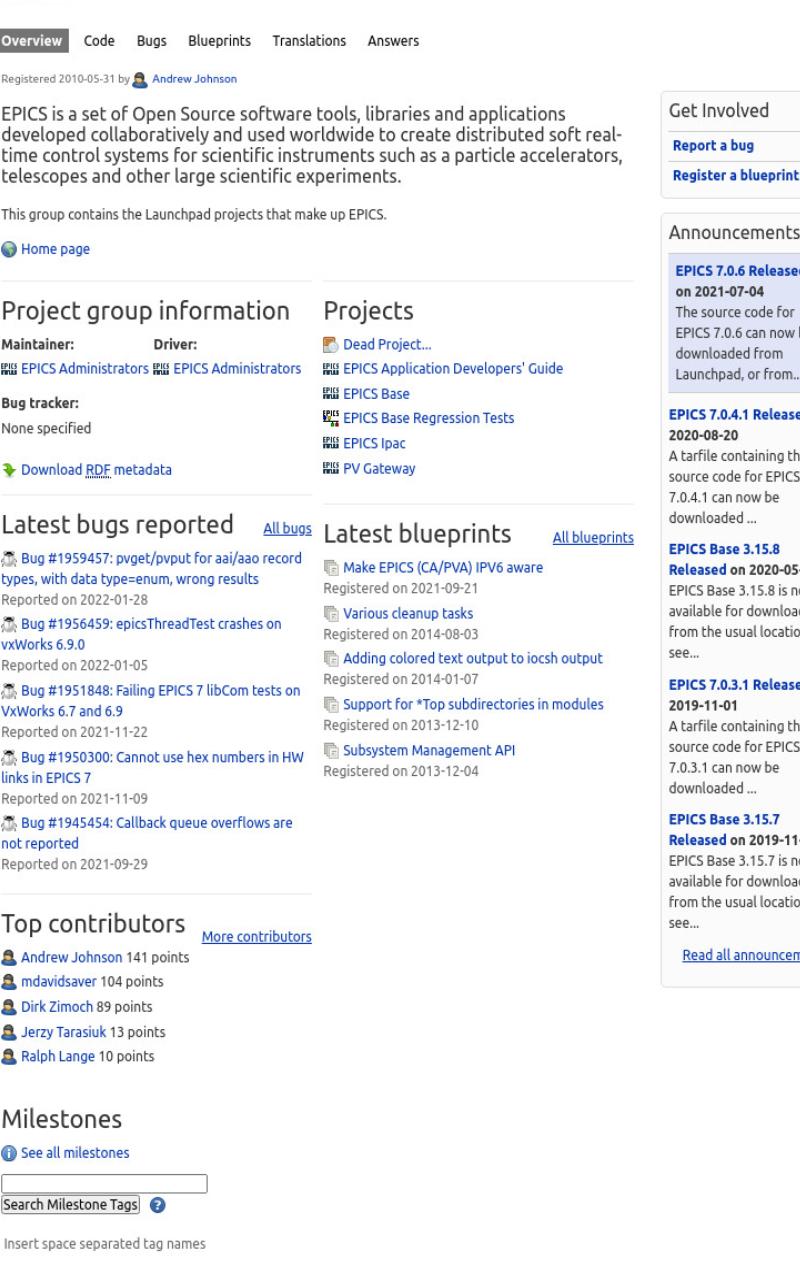Click blueprint icon for Various cleanup tasks
800x1280 pixels.
click(331, 614)
